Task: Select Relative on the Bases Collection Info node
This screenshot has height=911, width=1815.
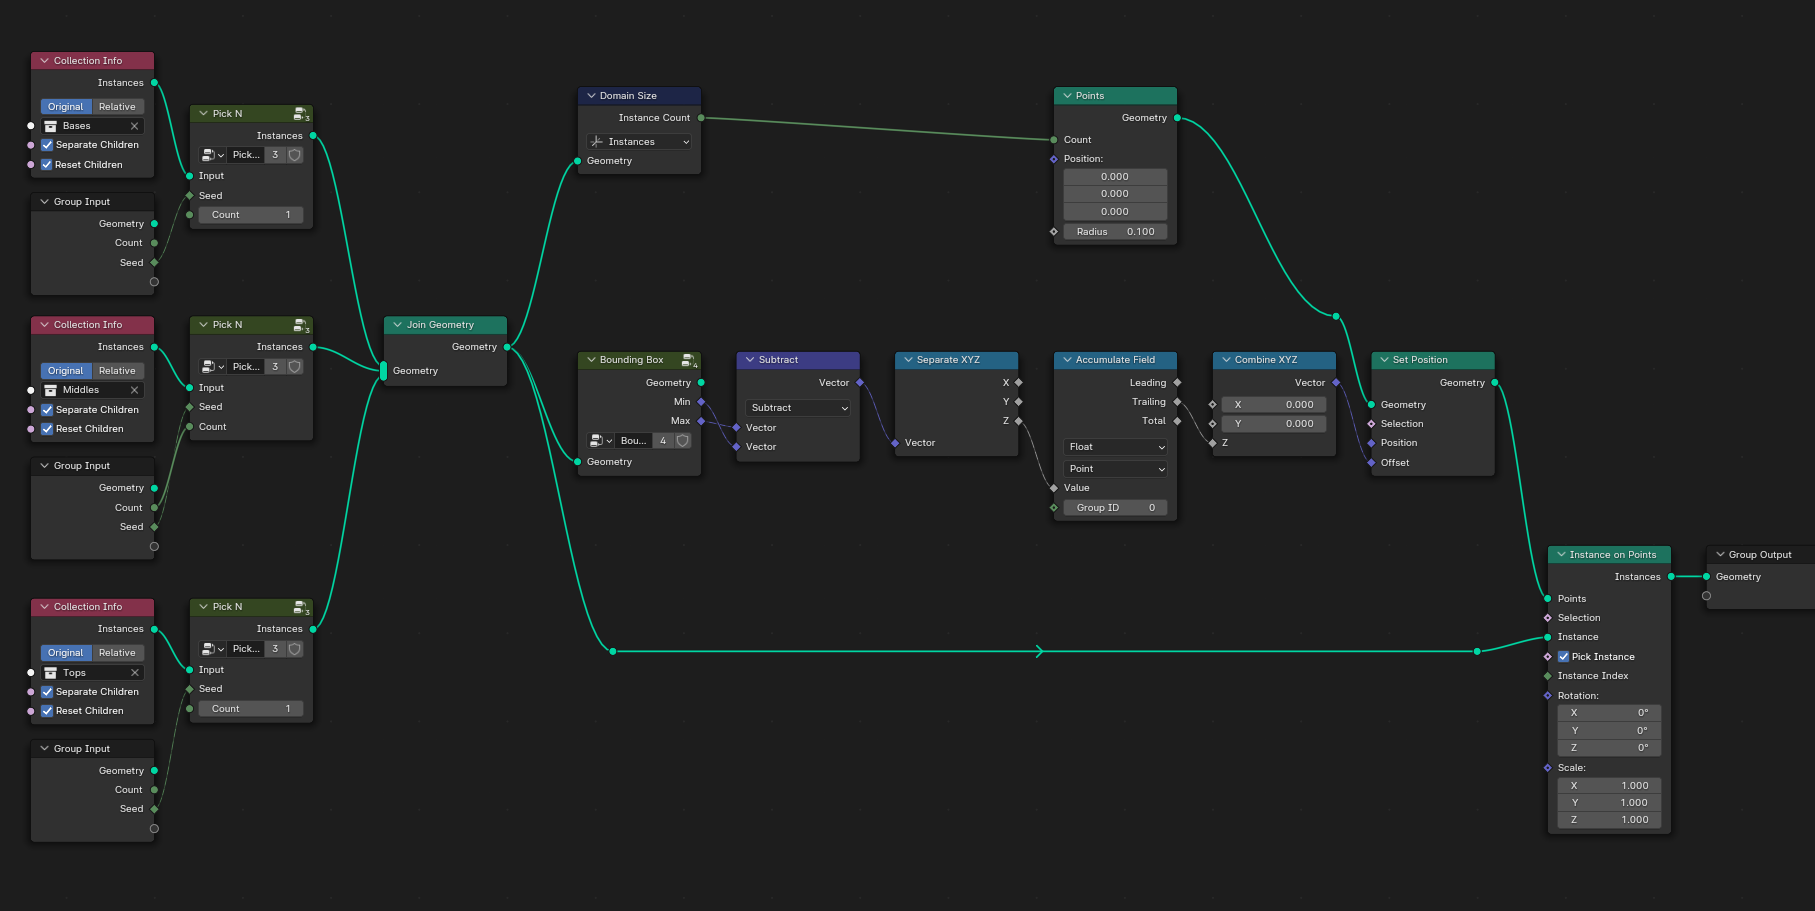Action: (117, 107)
